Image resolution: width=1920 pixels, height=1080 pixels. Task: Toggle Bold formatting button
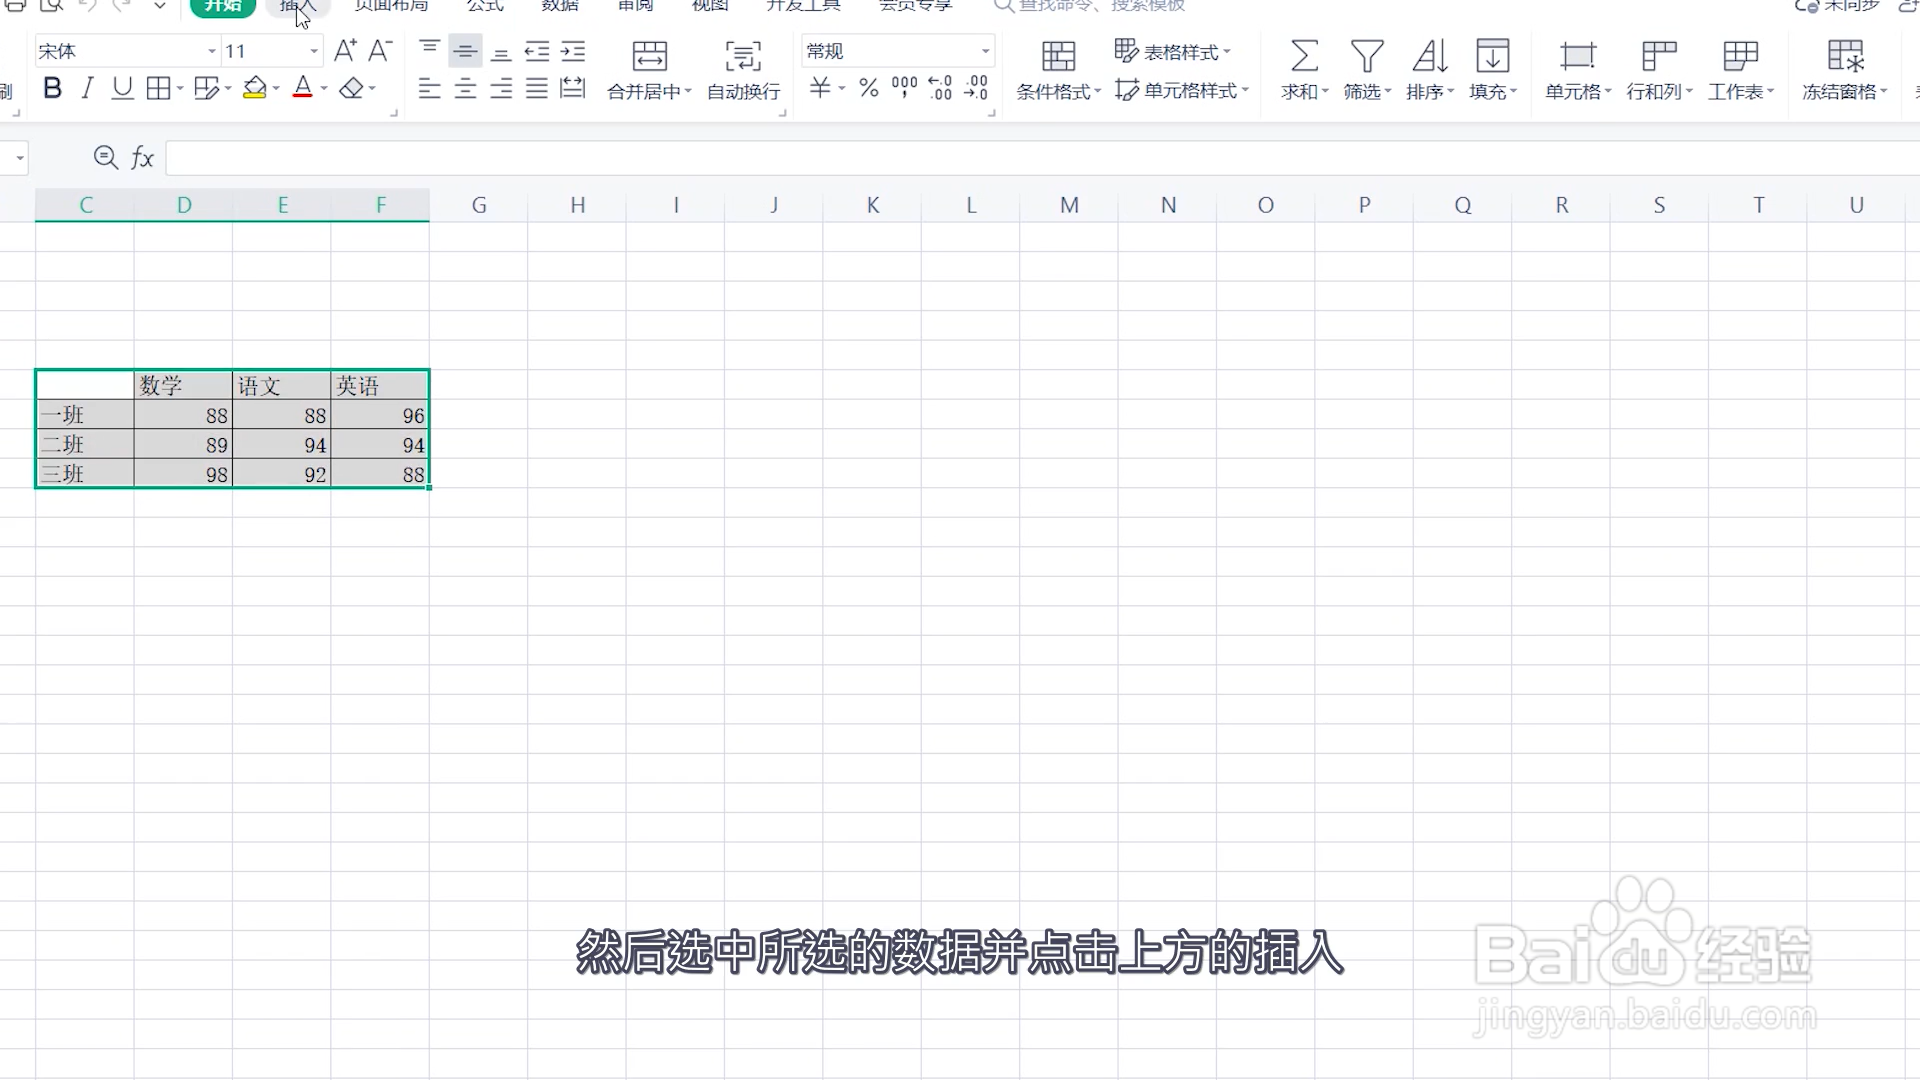click(x=53, y=89)
